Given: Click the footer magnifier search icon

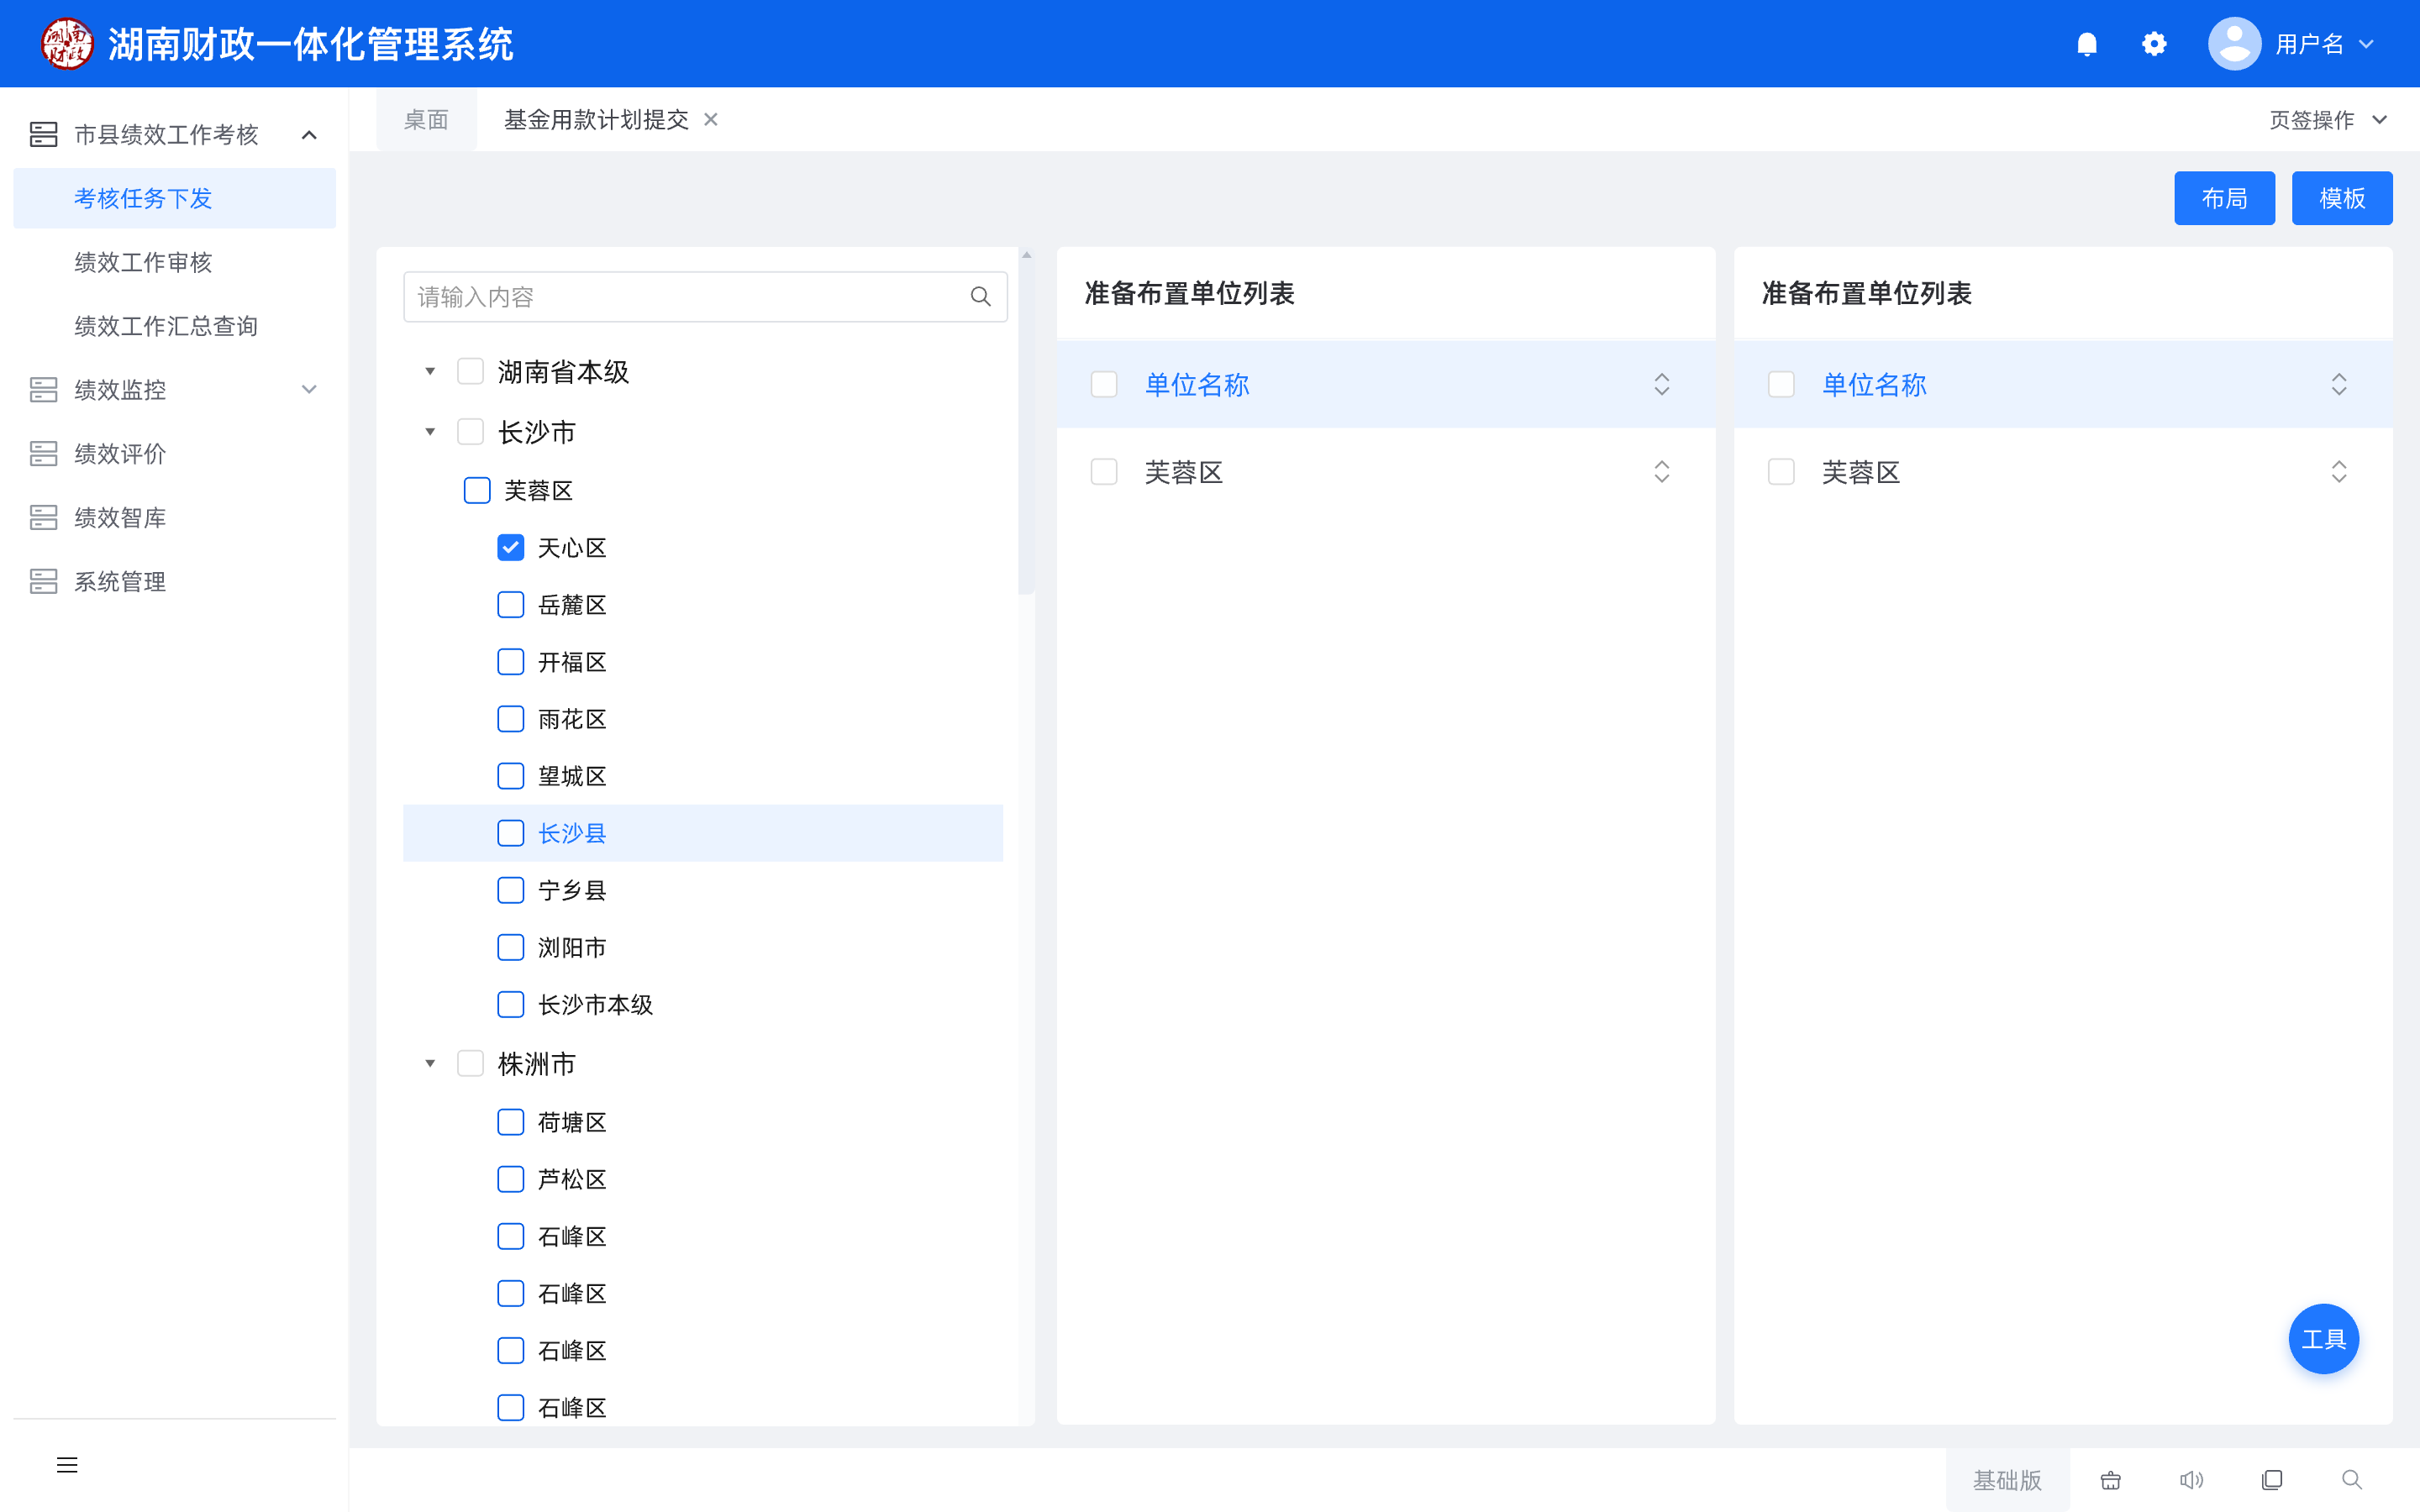Looking at the screenshot, I should coord(2352,1480).
